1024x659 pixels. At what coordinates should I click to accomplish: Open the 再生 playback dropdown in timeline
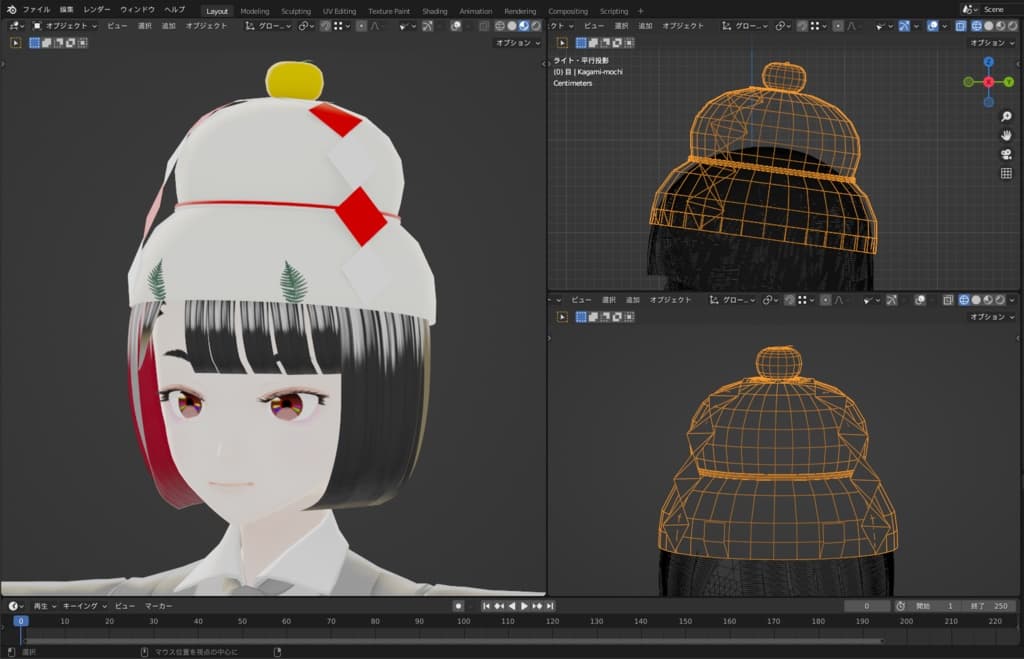[x=43, y=606]
